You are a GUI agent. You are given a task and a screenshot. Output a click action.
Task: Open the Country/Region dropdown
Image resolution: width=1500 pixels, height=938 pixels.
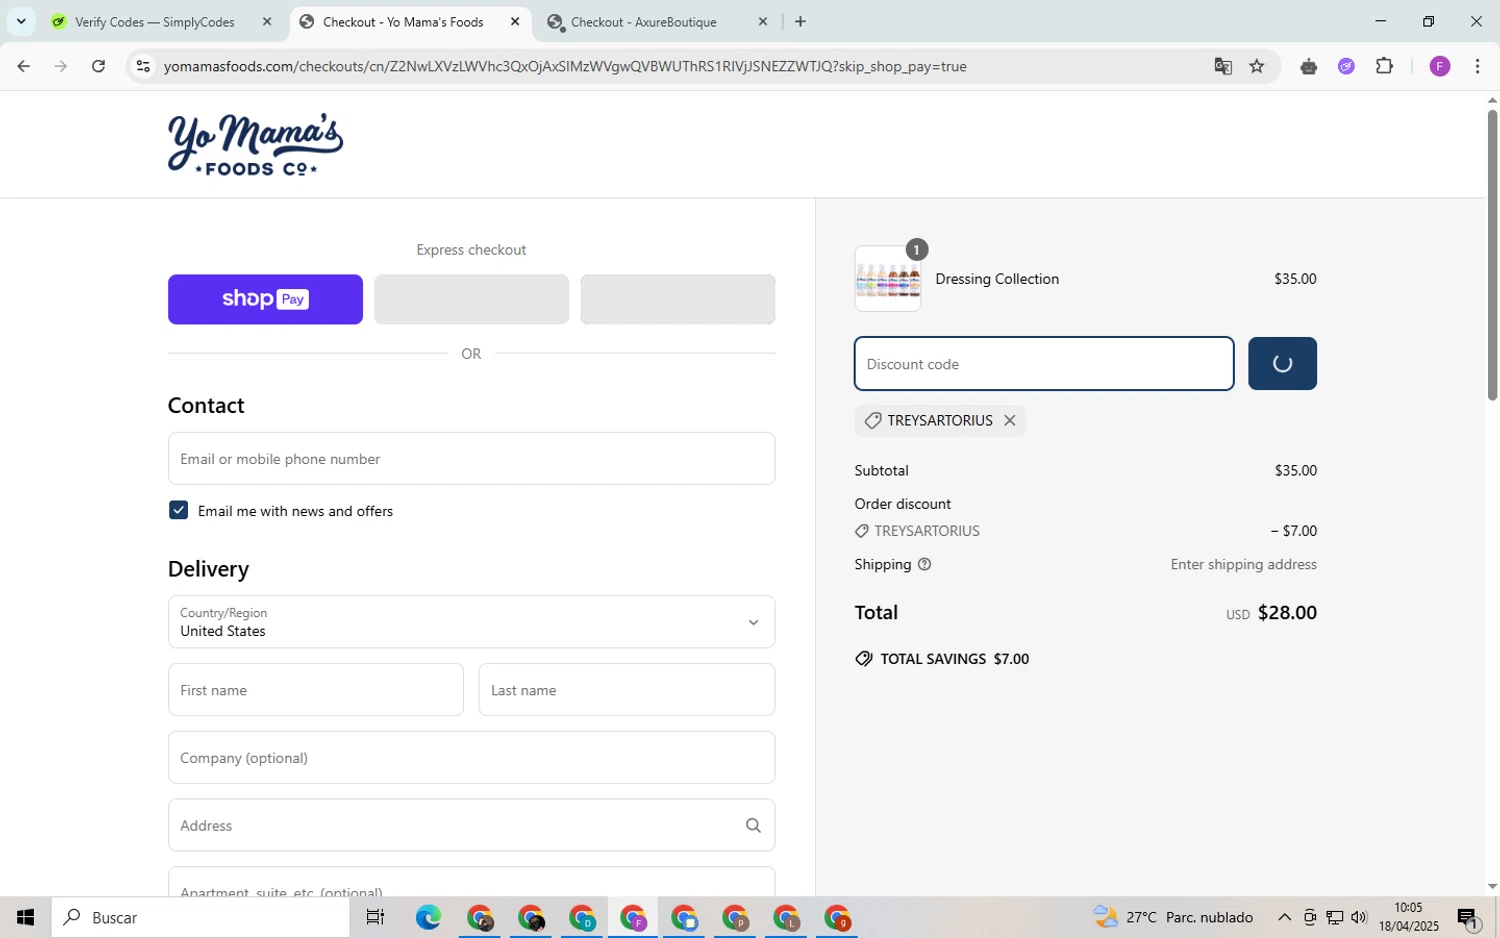click(471, 622)
